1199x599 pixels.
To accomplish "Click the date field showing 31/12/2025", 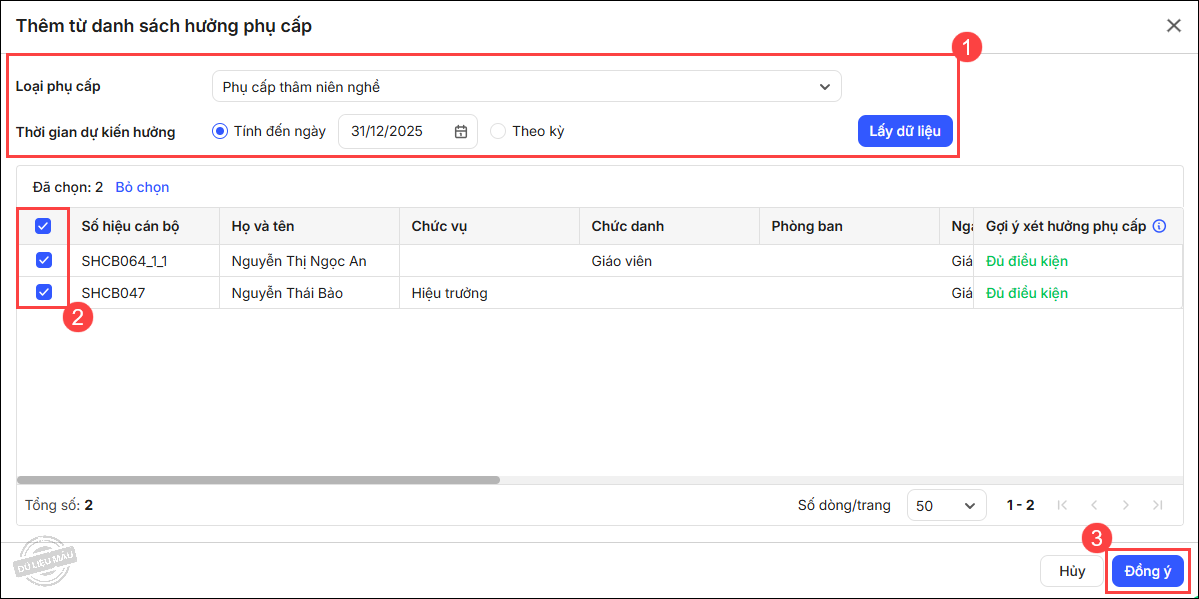I will (x=395, y=131).
